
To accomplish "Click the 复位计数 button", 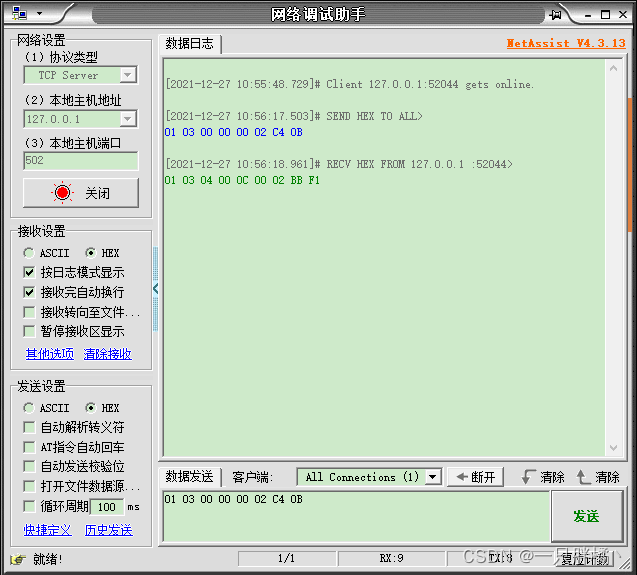I will click(x=585, y=559).
